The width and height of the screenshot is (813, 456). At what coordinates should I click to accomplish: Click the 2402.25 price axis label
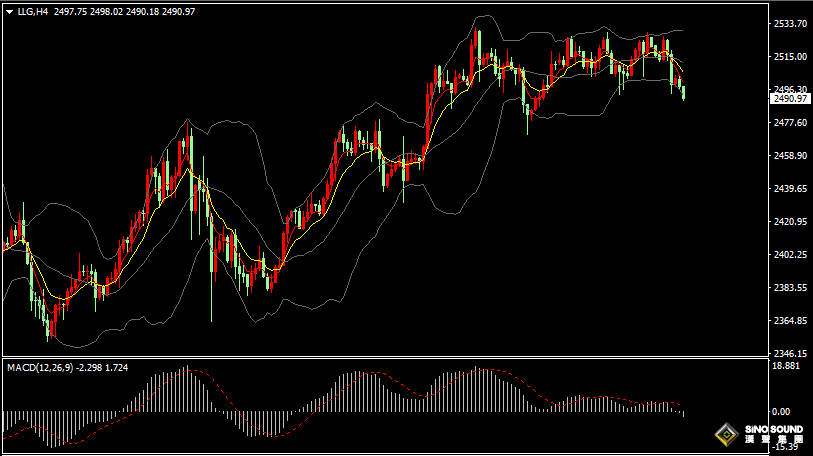coord(790,255)
